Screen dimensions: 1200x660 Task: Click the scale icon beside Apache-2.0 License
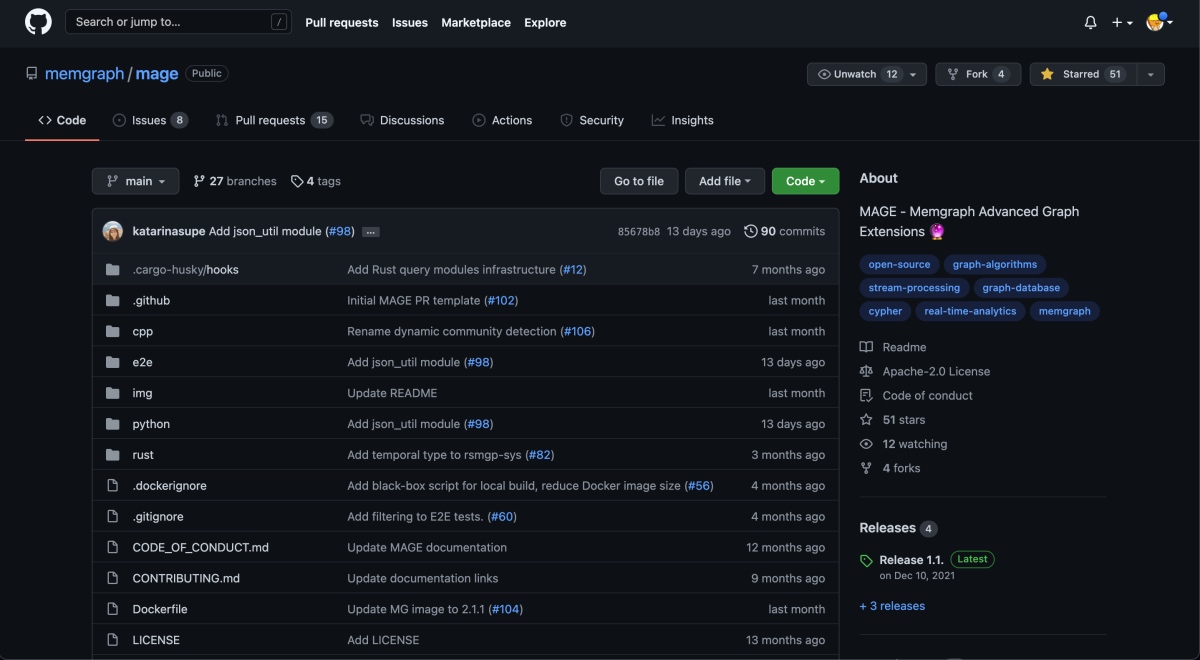(x=866, y=371)
